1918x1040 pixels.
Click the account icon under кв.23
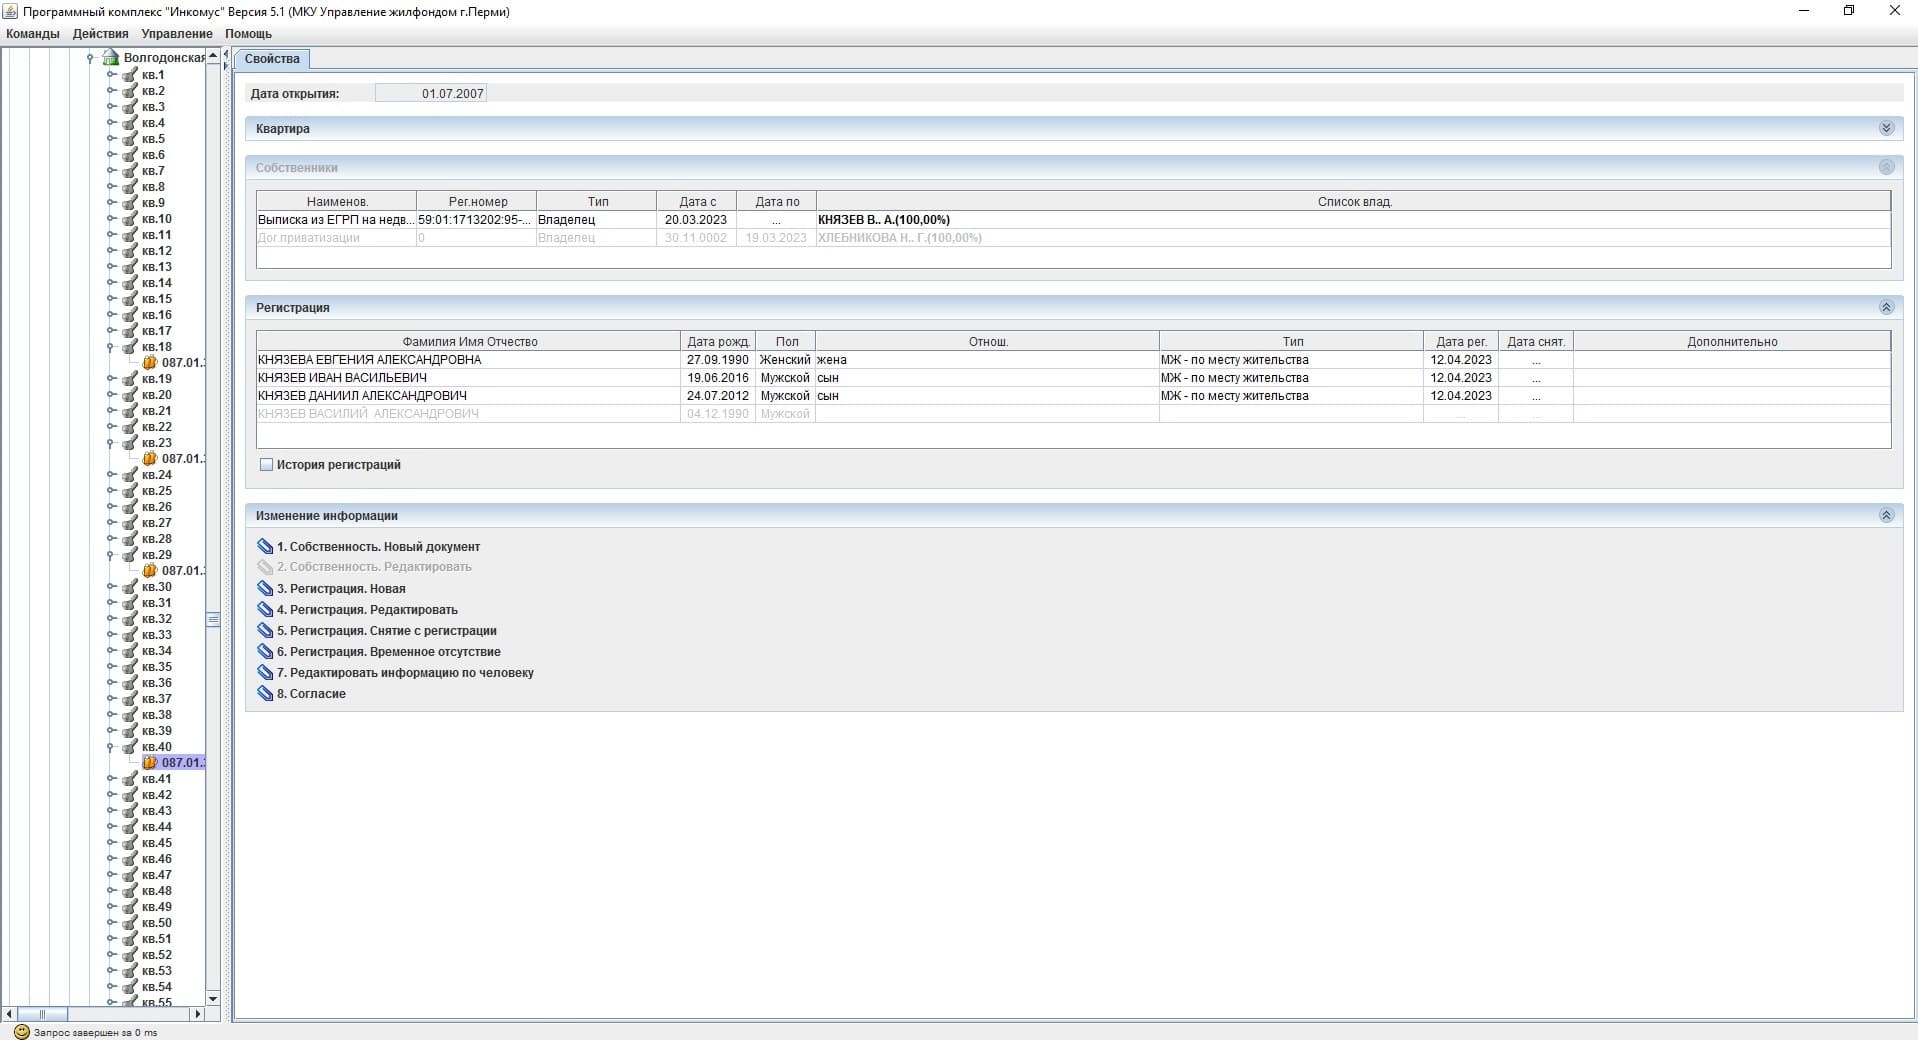150,459
